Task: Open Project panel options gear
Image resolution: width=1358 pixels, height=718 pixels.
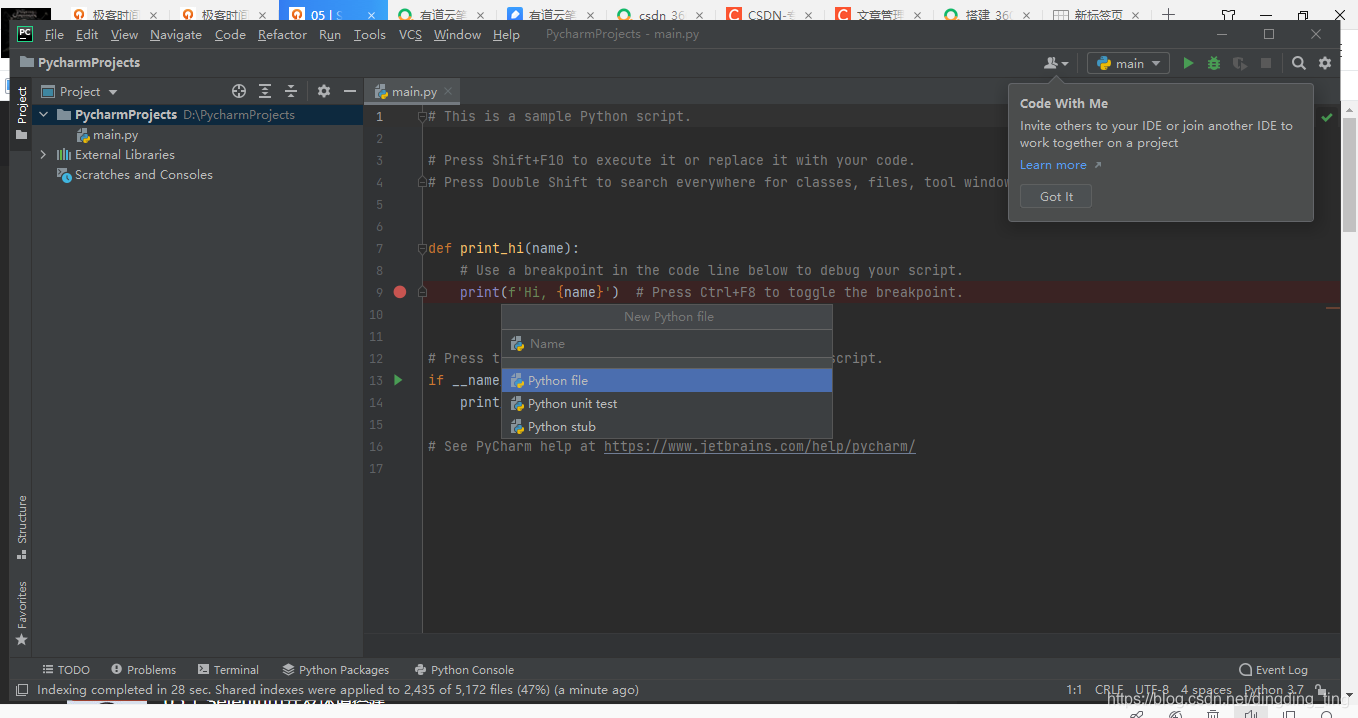Action: (x=324, y=91)
